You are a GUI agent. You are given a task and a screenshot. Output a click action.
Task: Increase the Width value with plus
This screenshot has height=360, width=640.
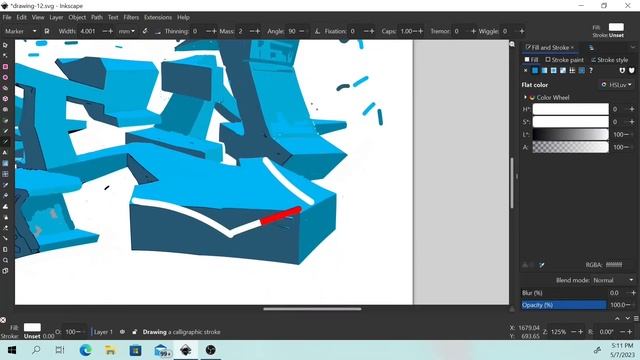(111, 31)
